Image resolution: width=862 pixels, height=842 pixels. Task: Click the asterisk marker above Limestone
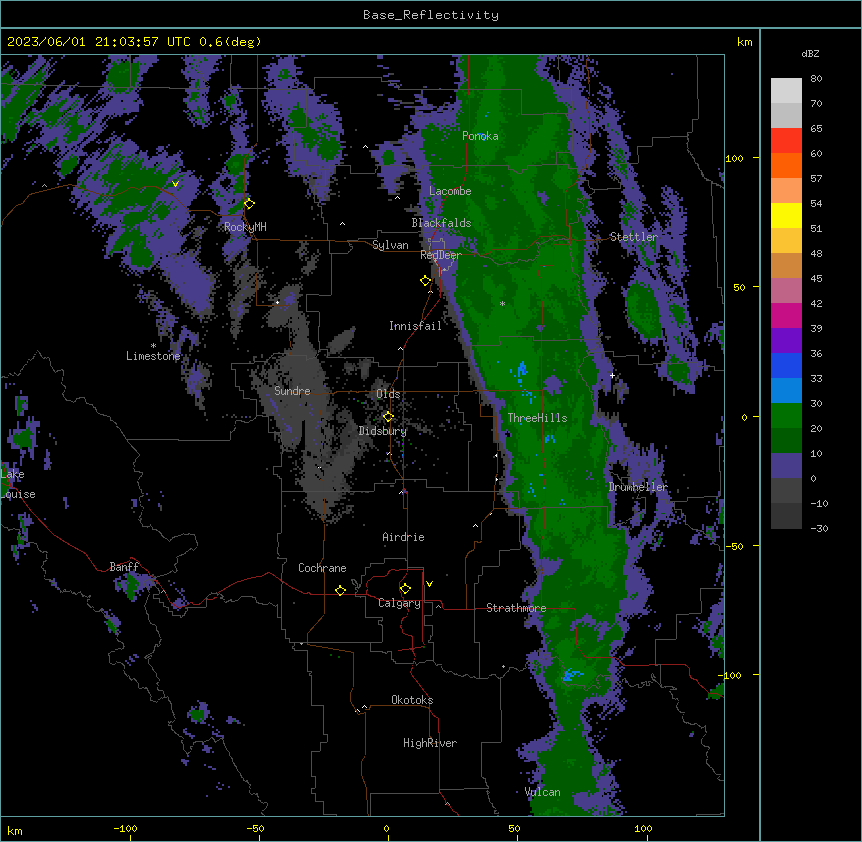[x=153, y=346]
